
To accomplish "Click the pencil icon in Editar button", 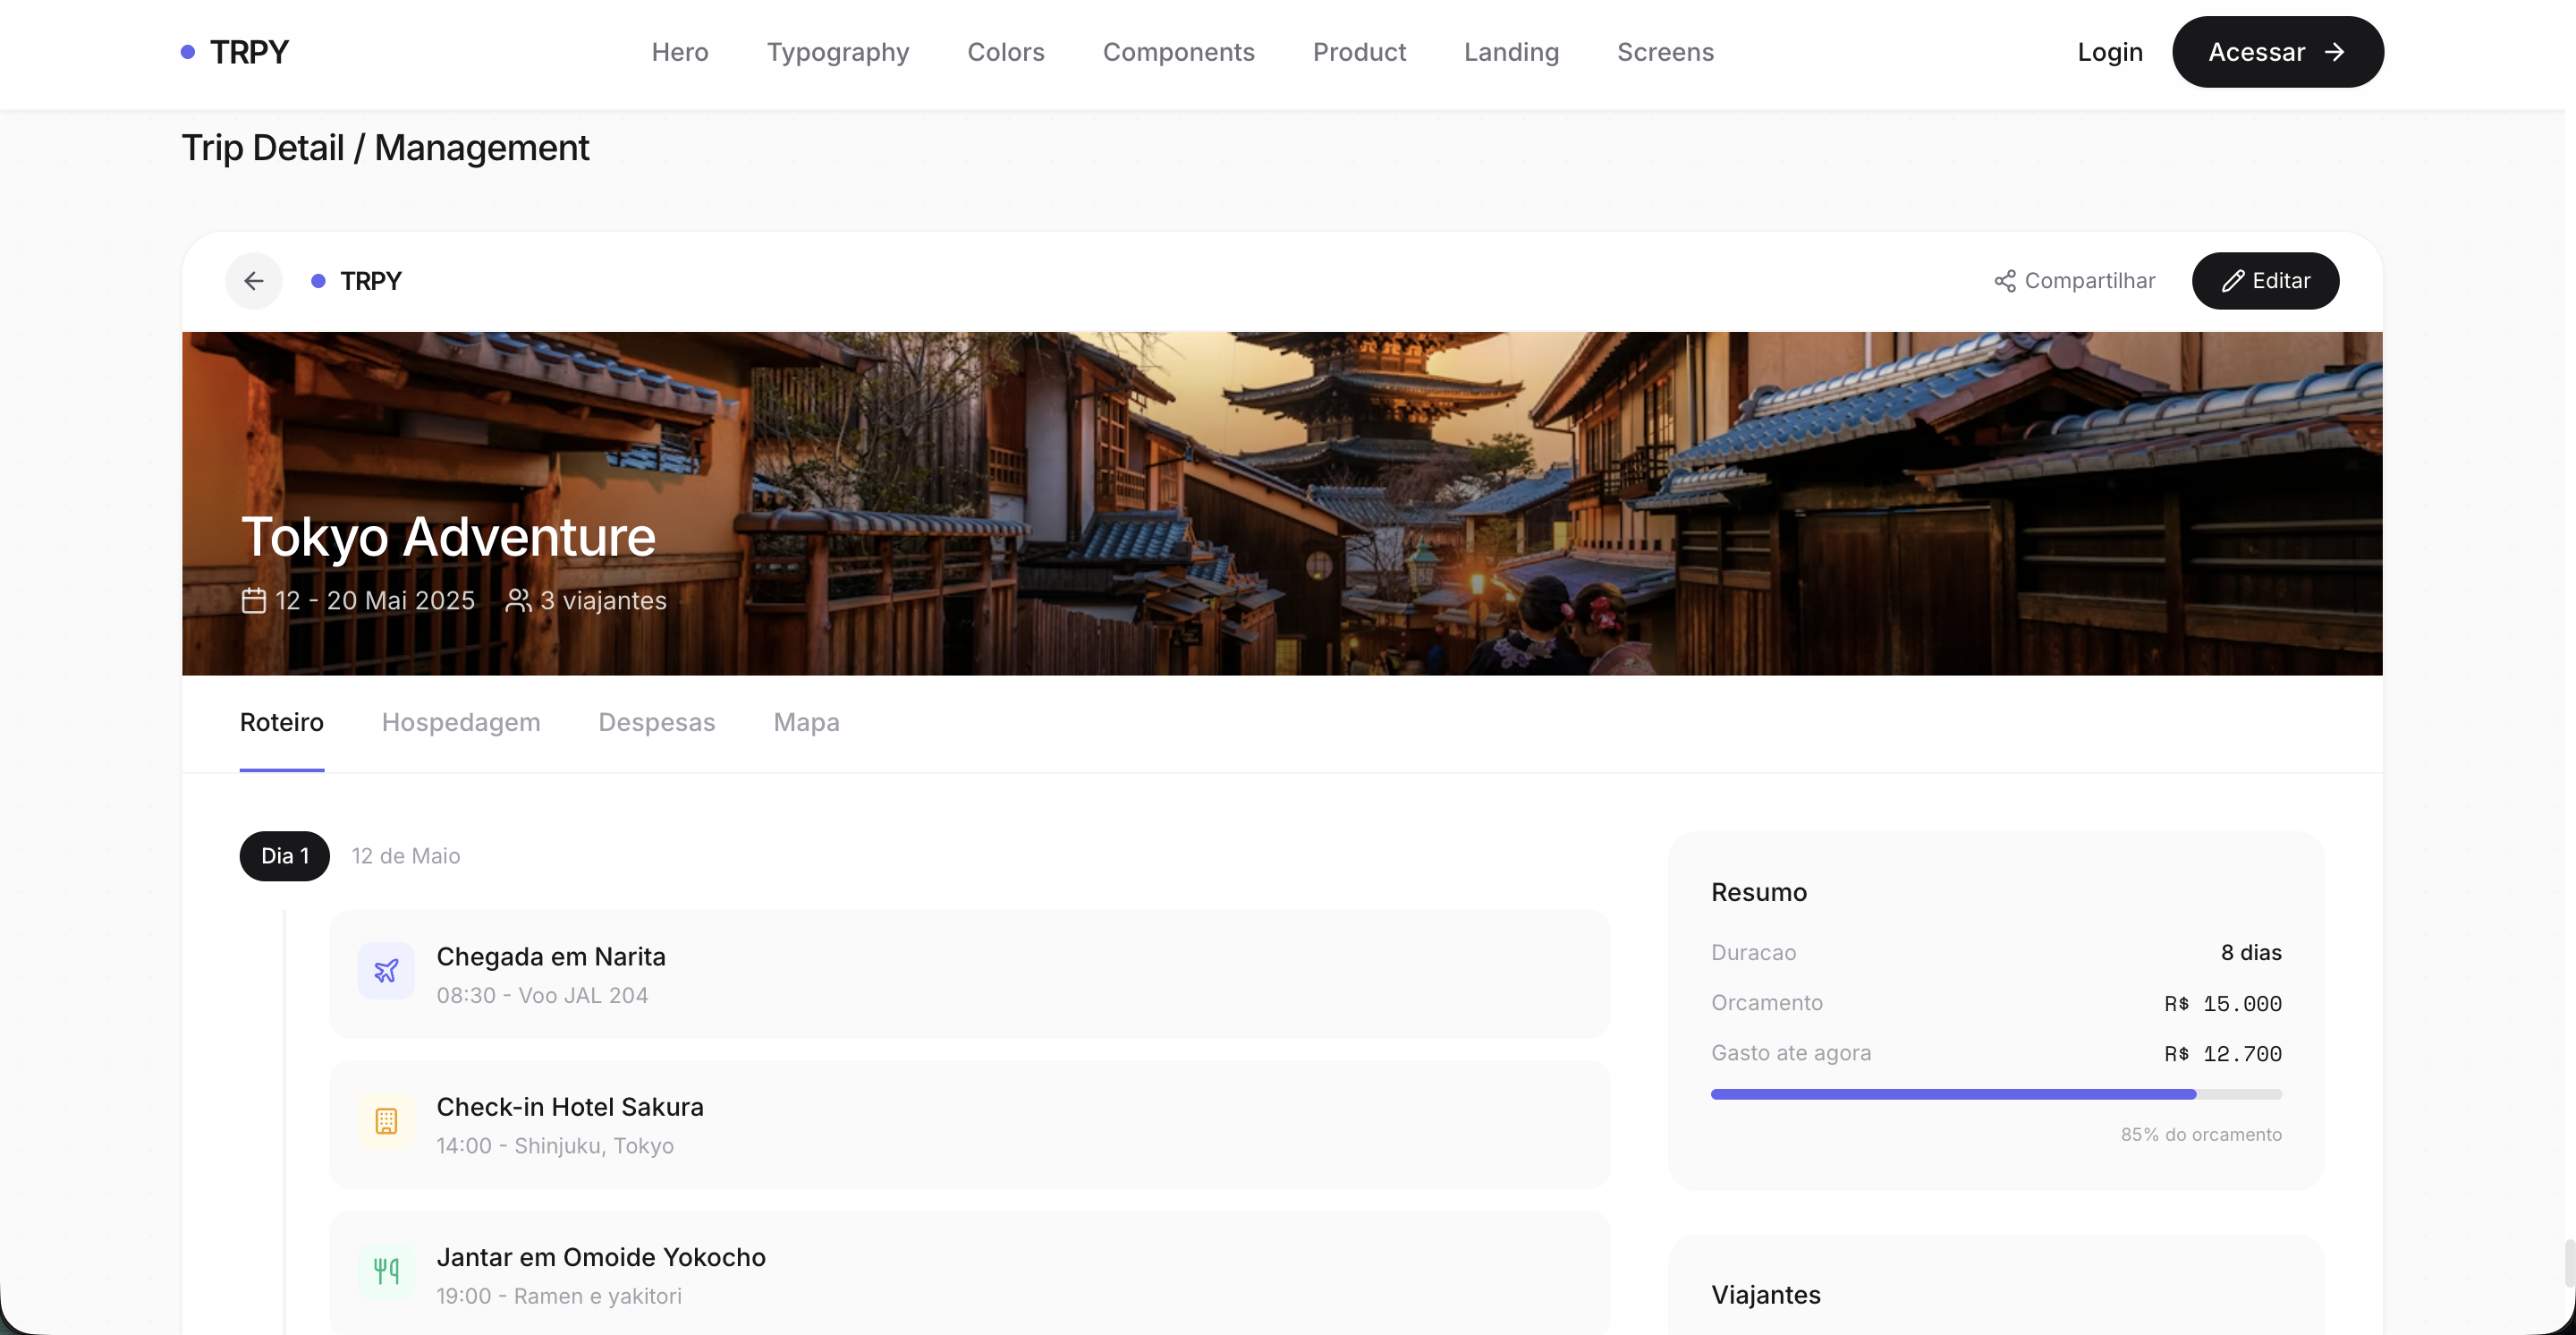I will pos(2233,281).
